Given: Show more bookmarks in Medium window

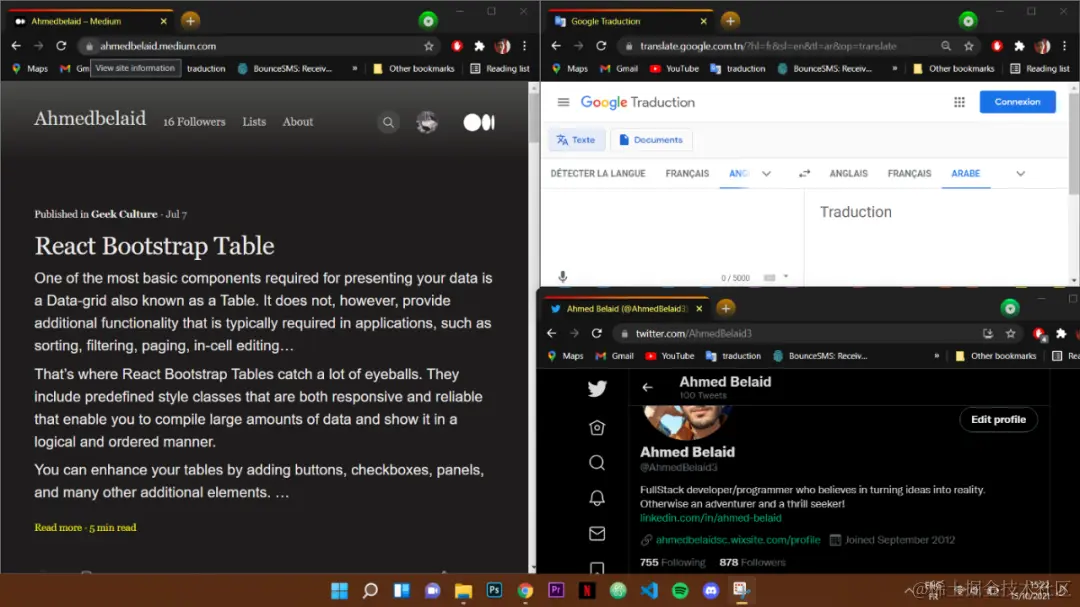Looking at the screenshot, I should pos(355,68).
